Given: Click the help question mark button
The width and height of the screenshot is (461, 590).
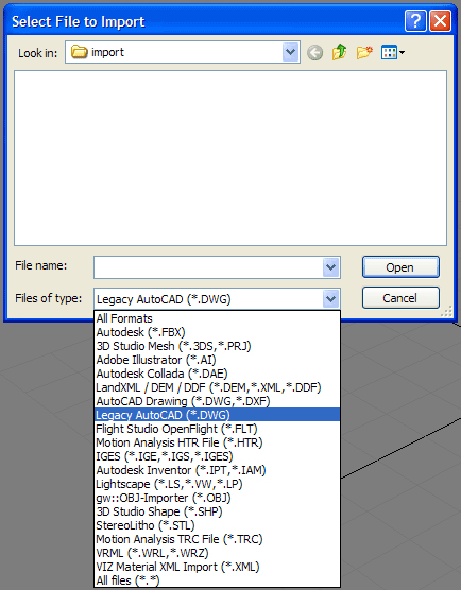Looking at the screenshot, I should click(415, 21).
